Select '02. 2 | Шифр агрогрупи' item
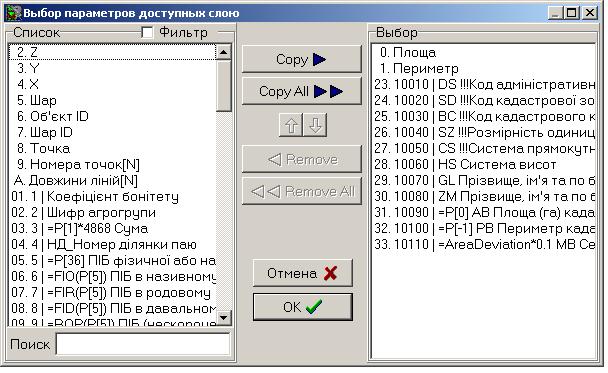Image resolution: width=608 pixels, height=373 pixels. point(112,212)
